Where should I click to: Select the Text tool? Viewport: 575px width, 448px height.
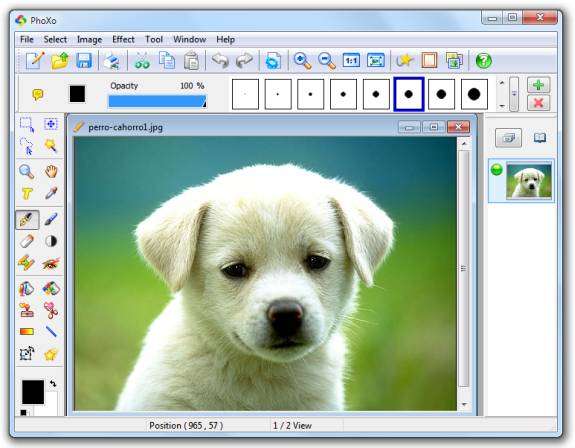click(x=27, y=193)
